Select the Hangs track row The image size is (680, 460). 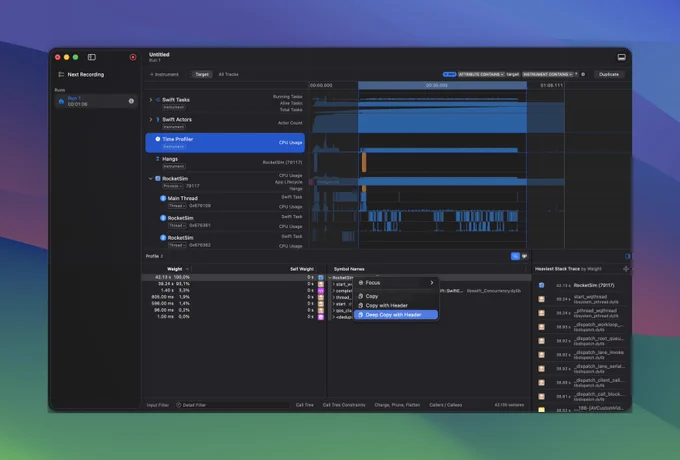(x=225, y=163)
